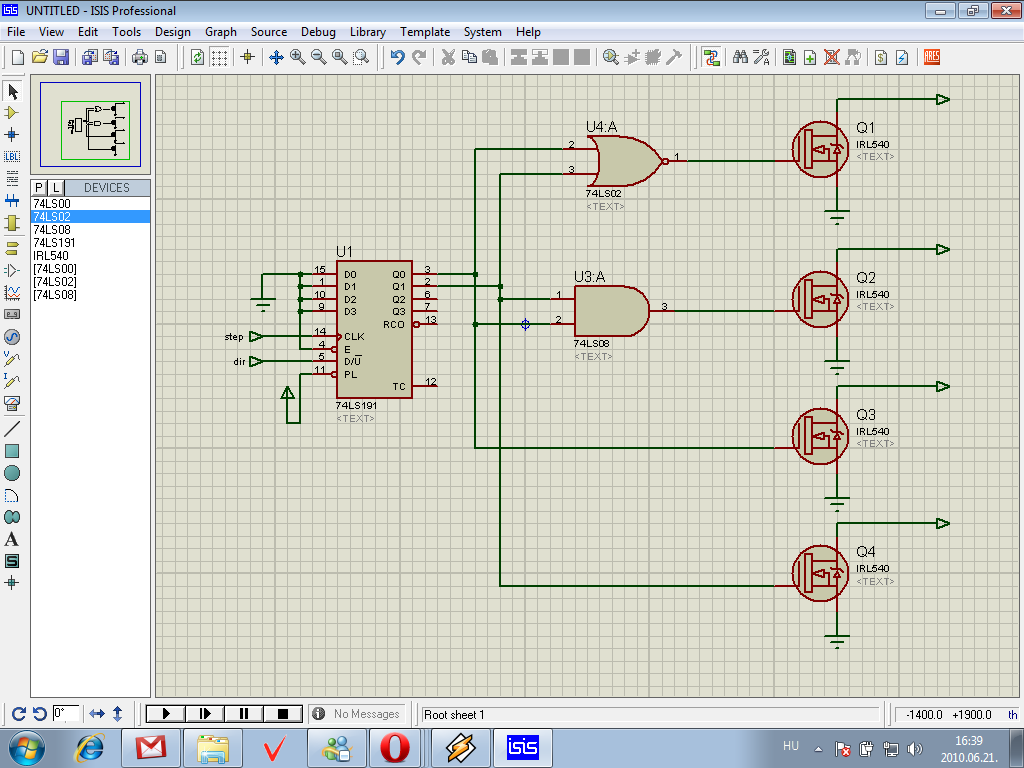Image resolution: width=1024 pixels, height=768 pixels.
Task: Select 74LS00 in the devices list
Action: [x=91, y=204]
